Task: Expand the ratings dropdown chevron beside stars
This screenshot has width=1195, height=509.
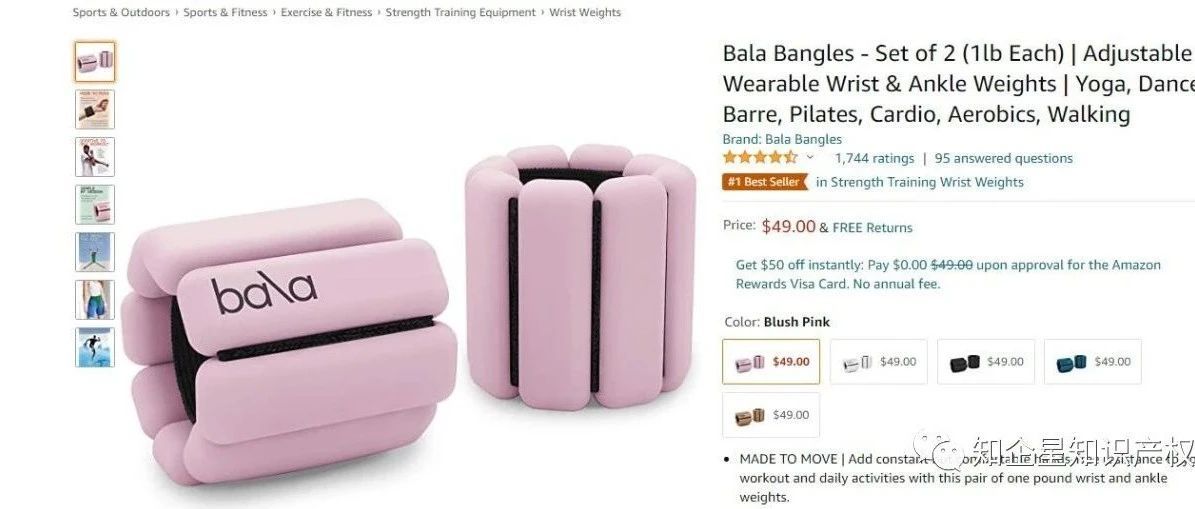Action: [x=809, y=158]
